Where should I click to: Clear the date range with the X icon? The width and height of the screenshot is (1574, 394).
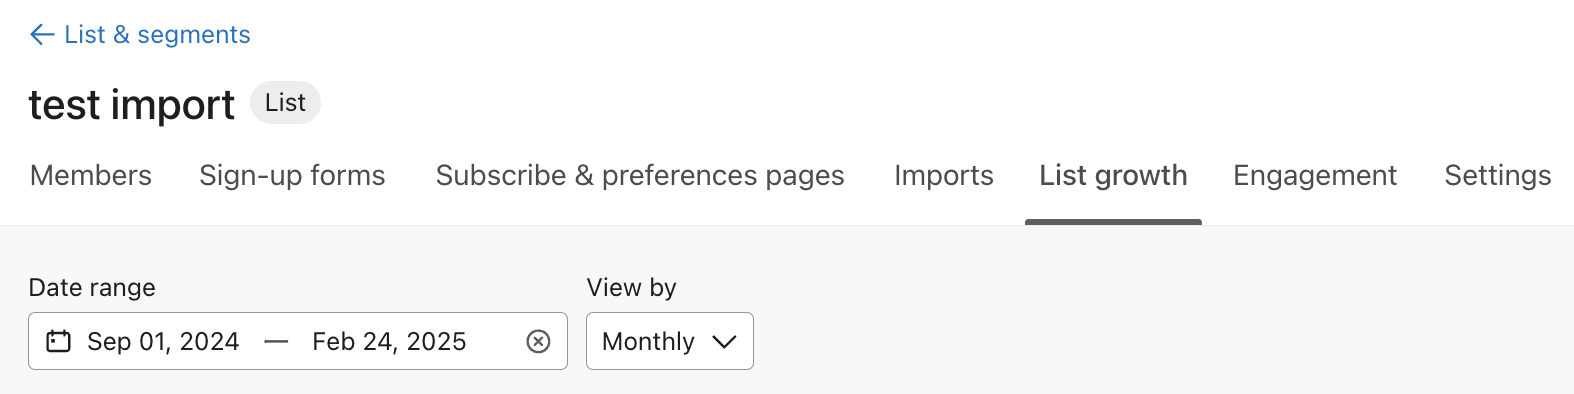point(538,342)
